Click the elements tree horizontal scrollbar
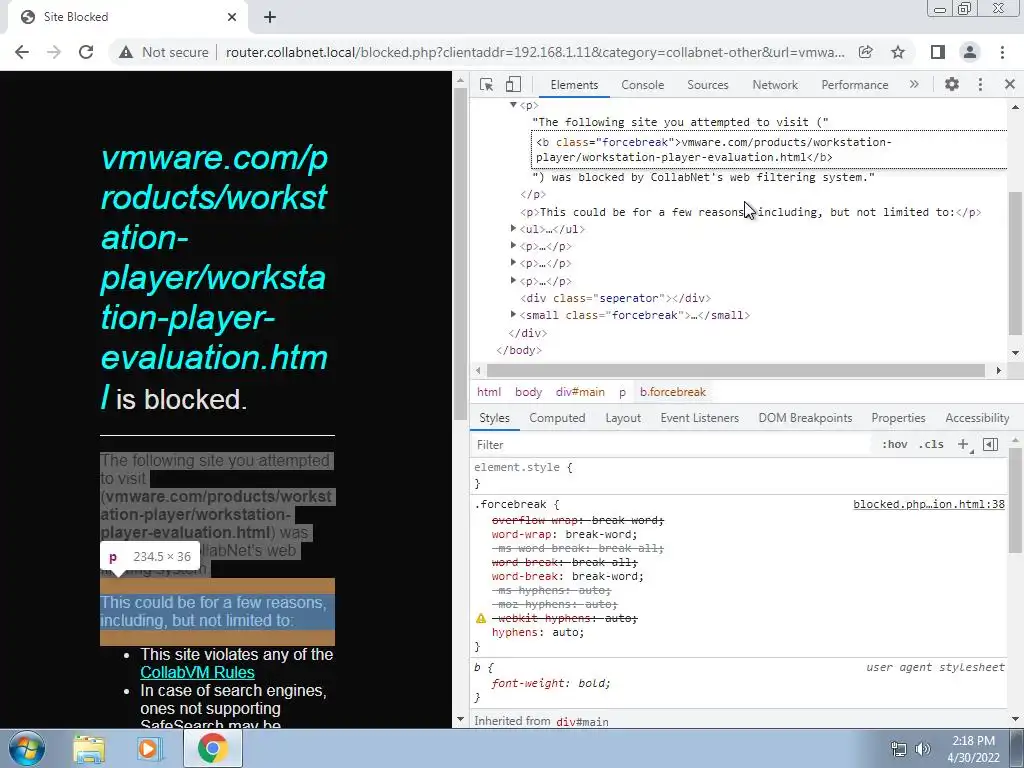Image resolution: width=1024 pixels, height=768 pixels. tap(735, 370)
